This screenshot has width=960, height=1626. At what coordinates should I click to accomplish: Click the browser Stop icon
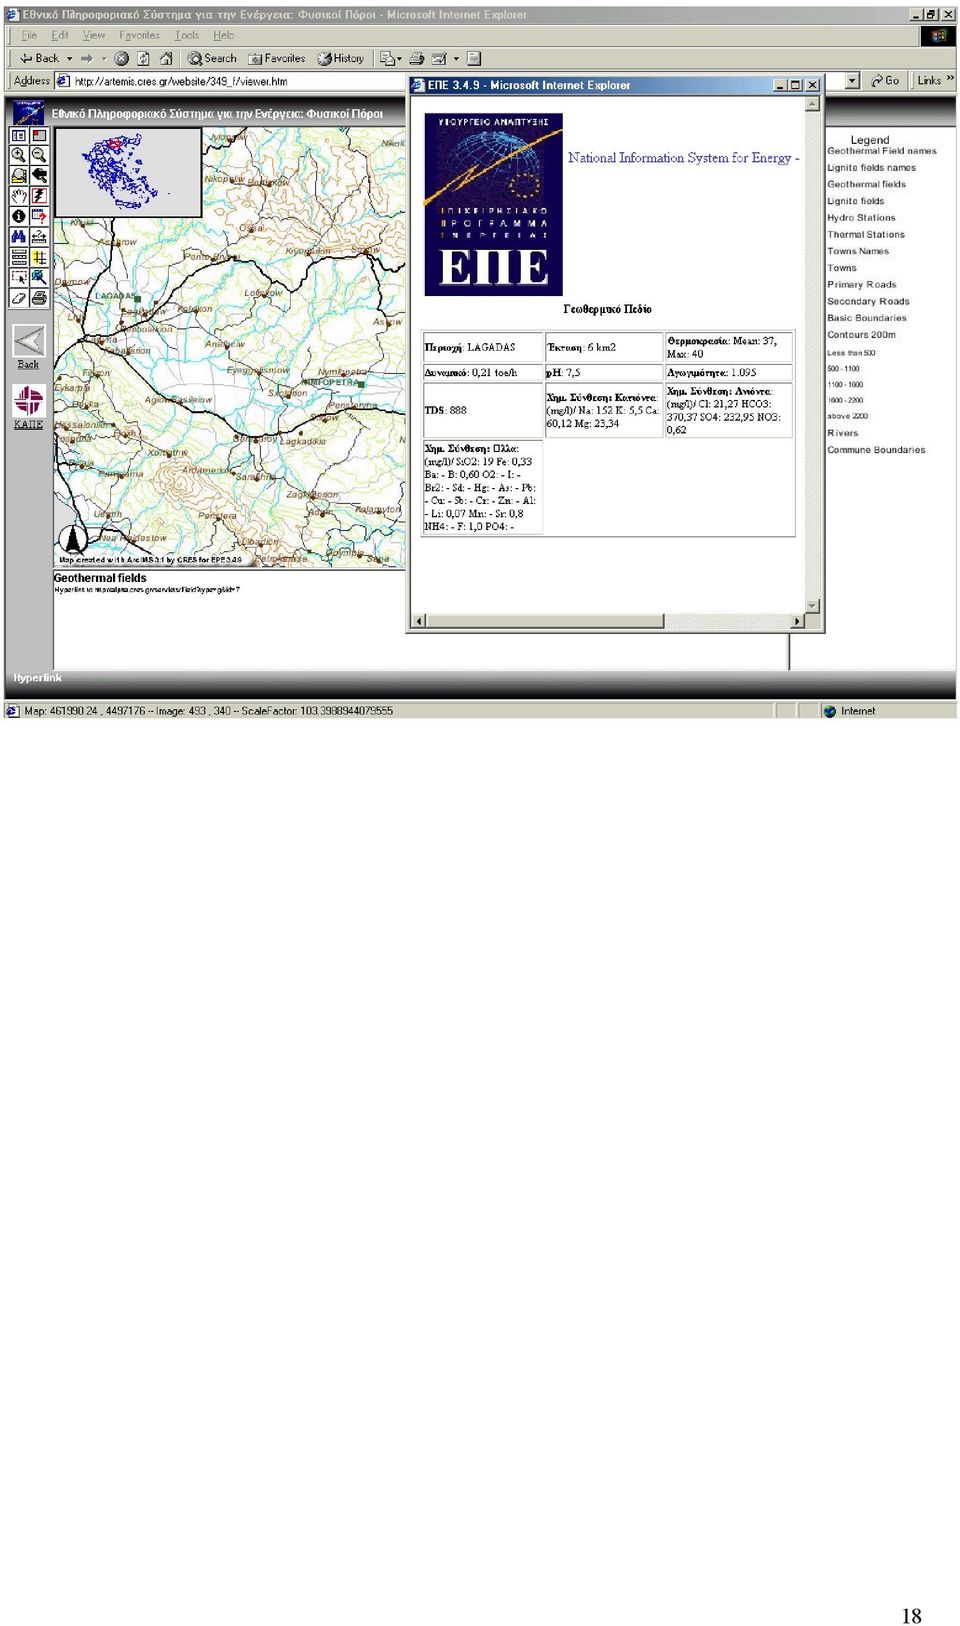[x=122, y=59]
